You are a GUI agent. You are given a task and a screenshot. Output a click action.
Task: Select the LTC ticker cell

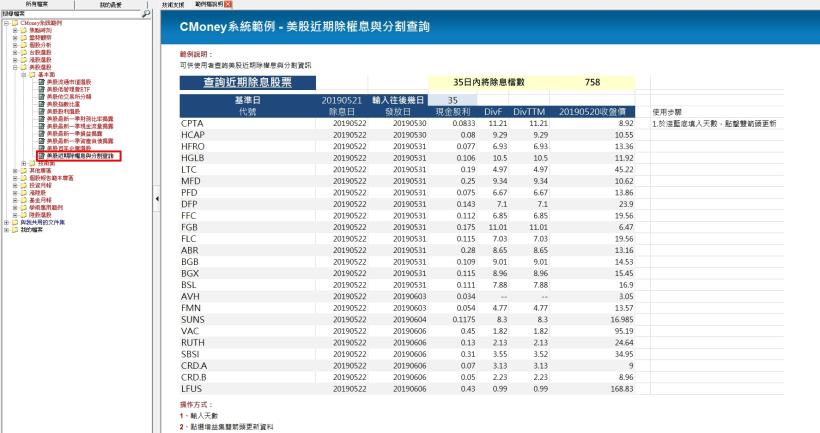(247, 169)
